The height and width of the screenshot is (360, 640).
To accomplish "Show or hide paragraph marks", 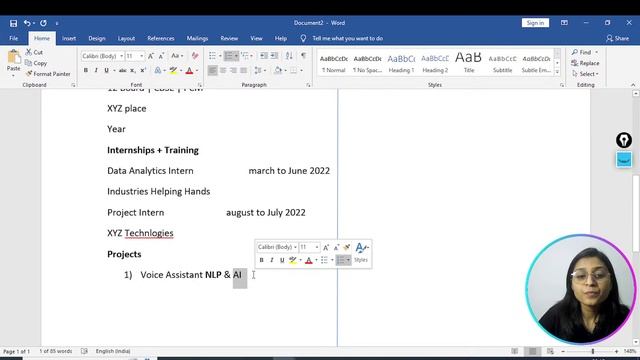I will [x=303, y=56].
